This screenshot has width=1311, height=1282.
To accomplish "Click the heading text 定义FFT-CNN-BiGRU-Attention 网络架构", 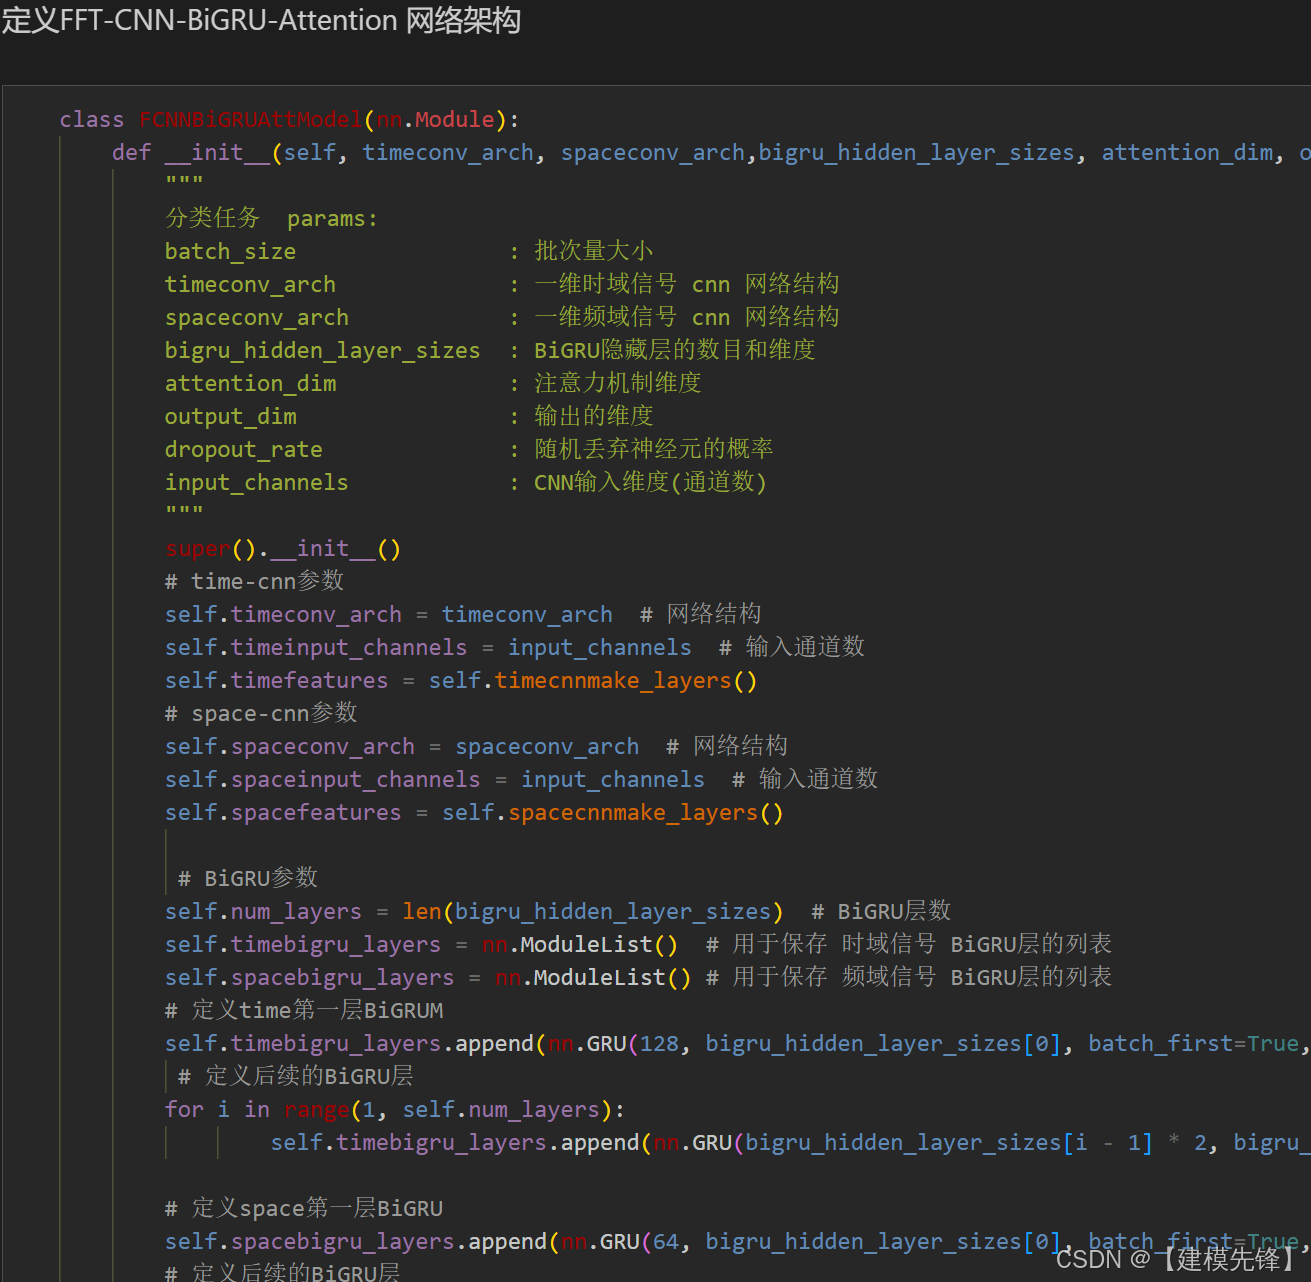I will click(261, 20).
